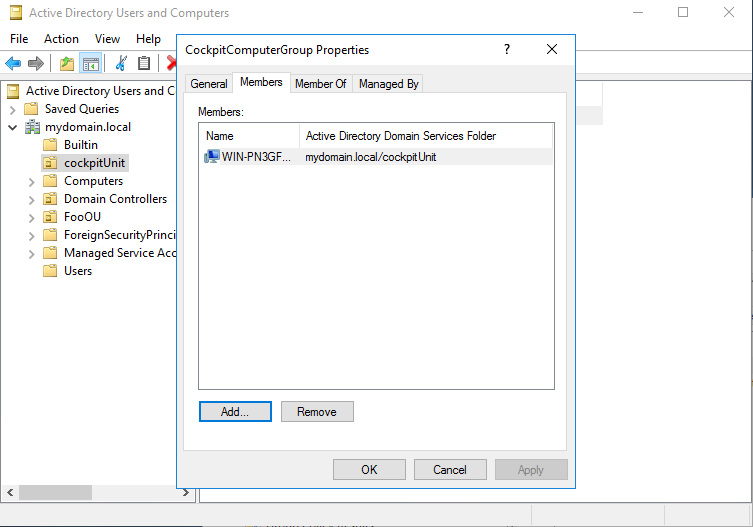Click the Apply button
753x527 pixels.
(531, 469)
